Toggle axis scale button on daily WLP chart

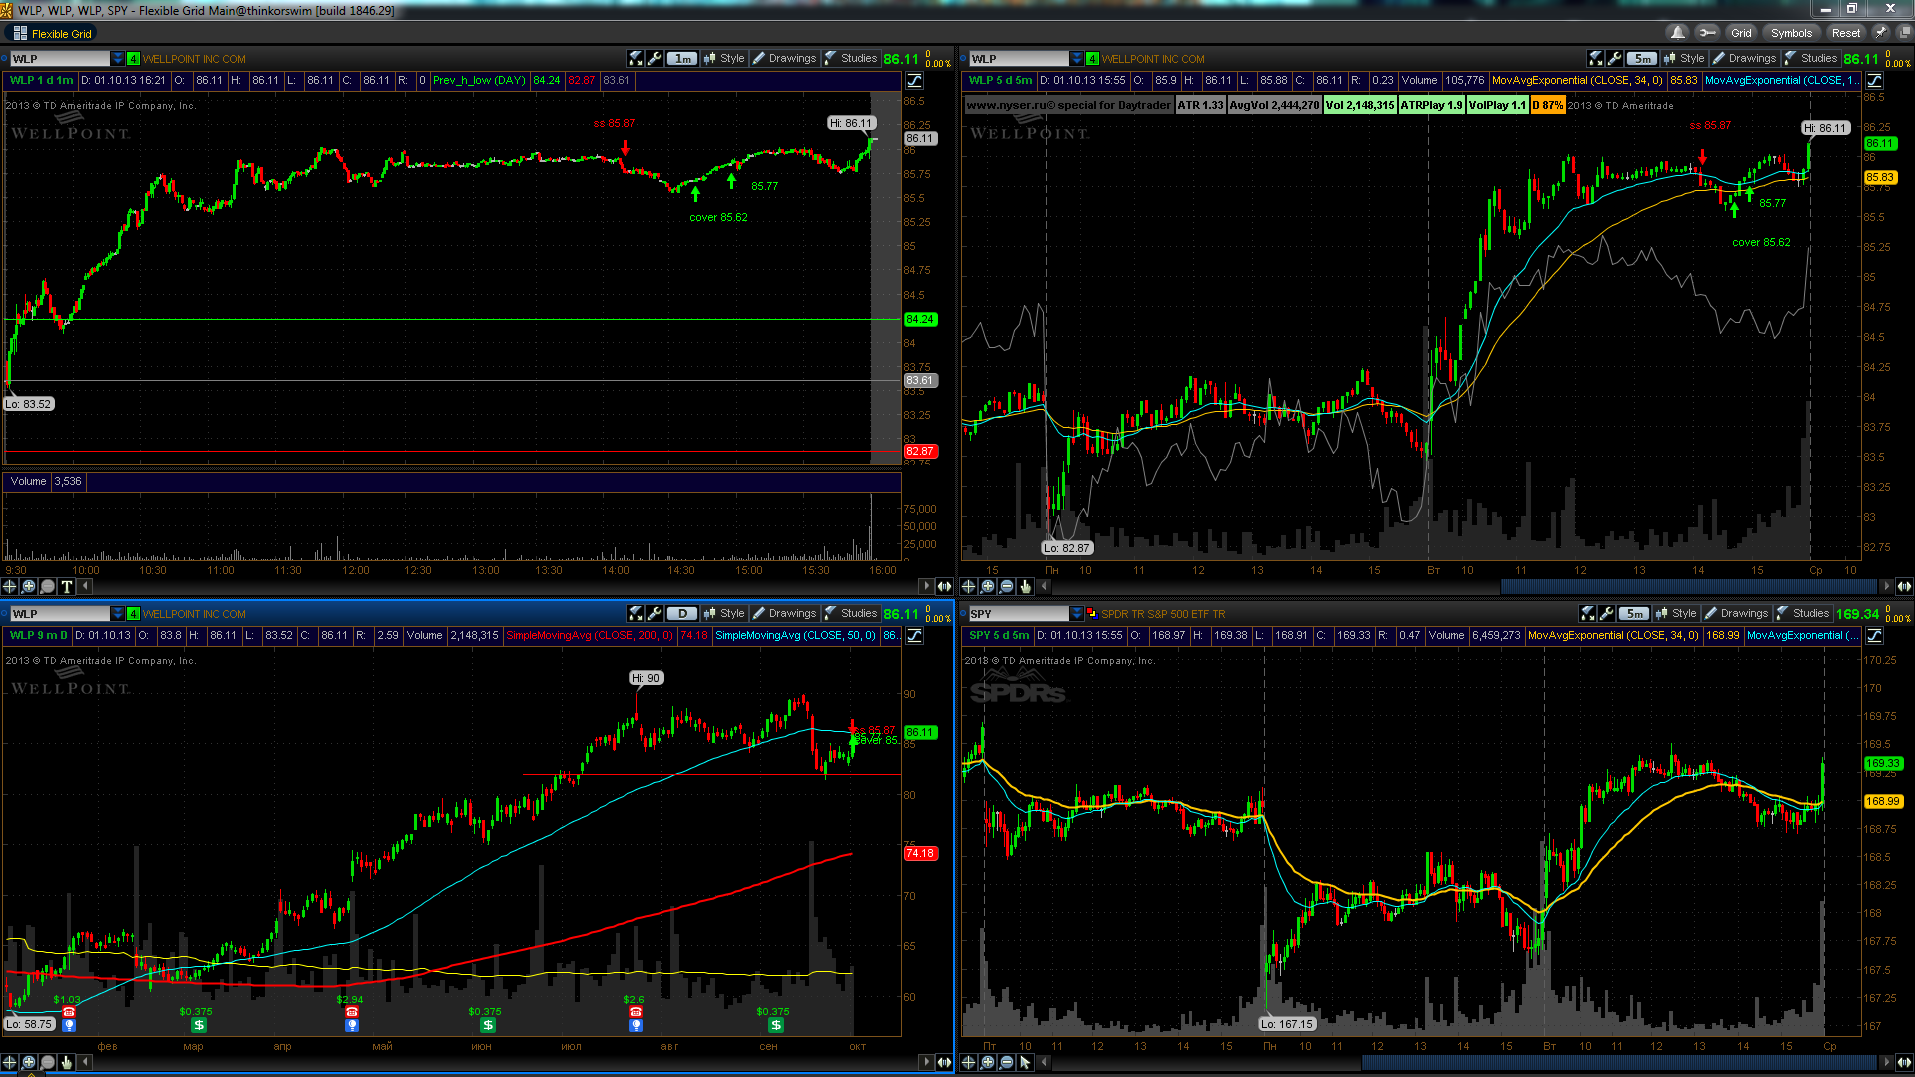click(x=915, y=636)
